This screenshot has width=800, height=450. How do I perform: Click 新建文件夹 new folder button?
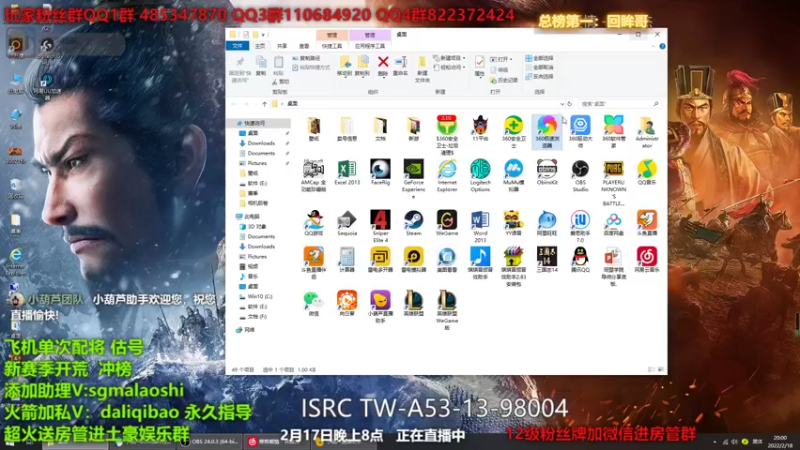[422, 69]
